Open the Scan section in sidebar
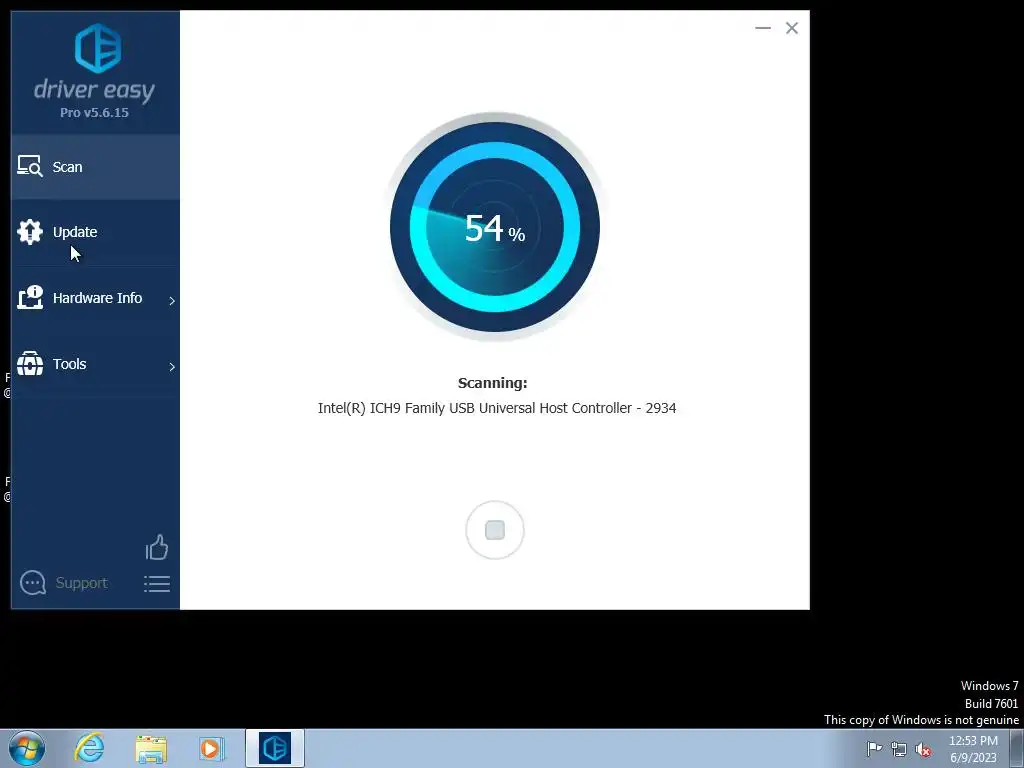The height and width of the screenshot is (768, 1024). coord(95,167)
